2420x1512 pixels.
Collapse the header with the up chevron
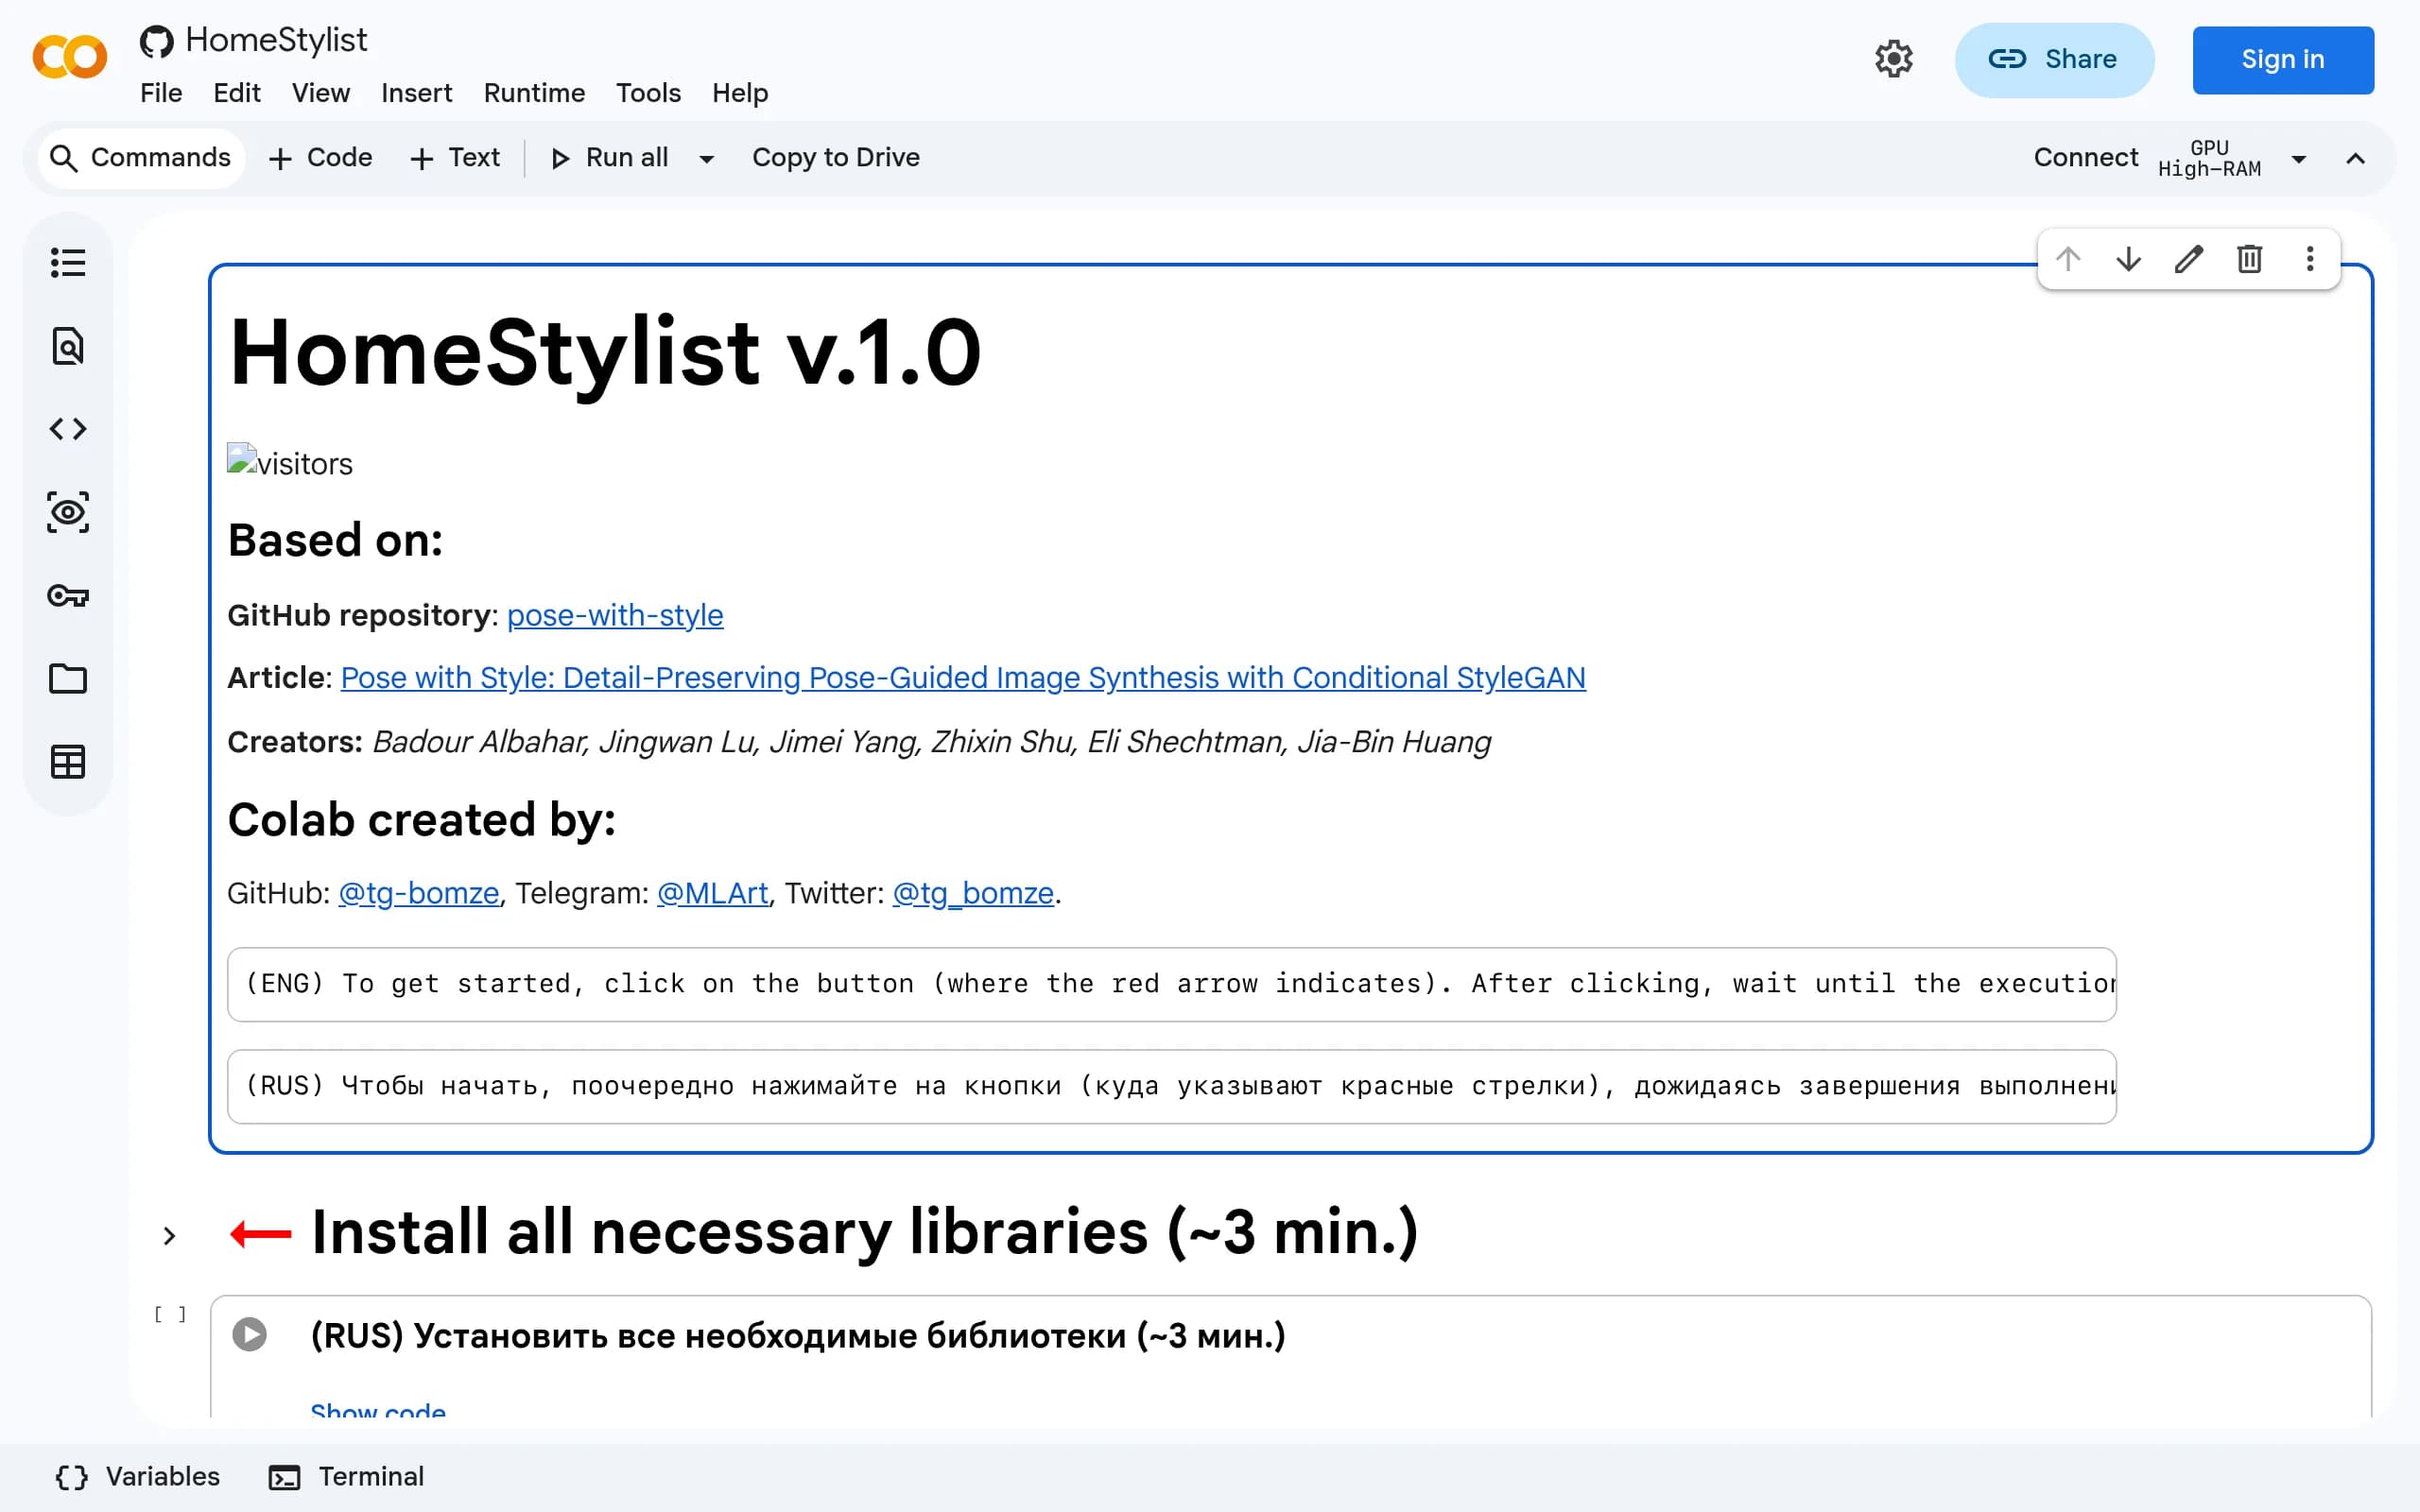2356,159
